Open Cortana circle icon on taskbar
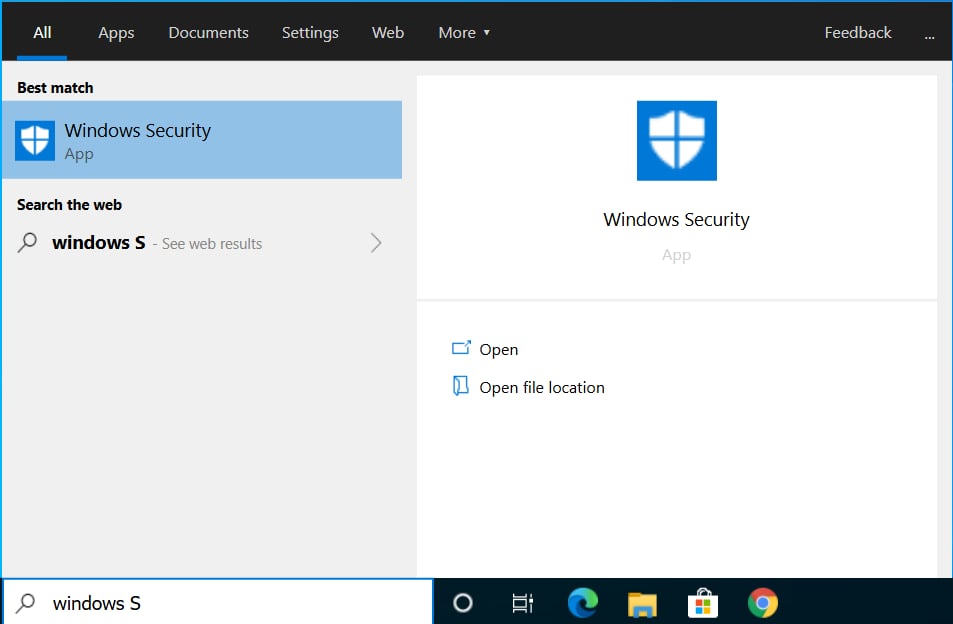This screenshot has width=953, height=624. (462, 603)
